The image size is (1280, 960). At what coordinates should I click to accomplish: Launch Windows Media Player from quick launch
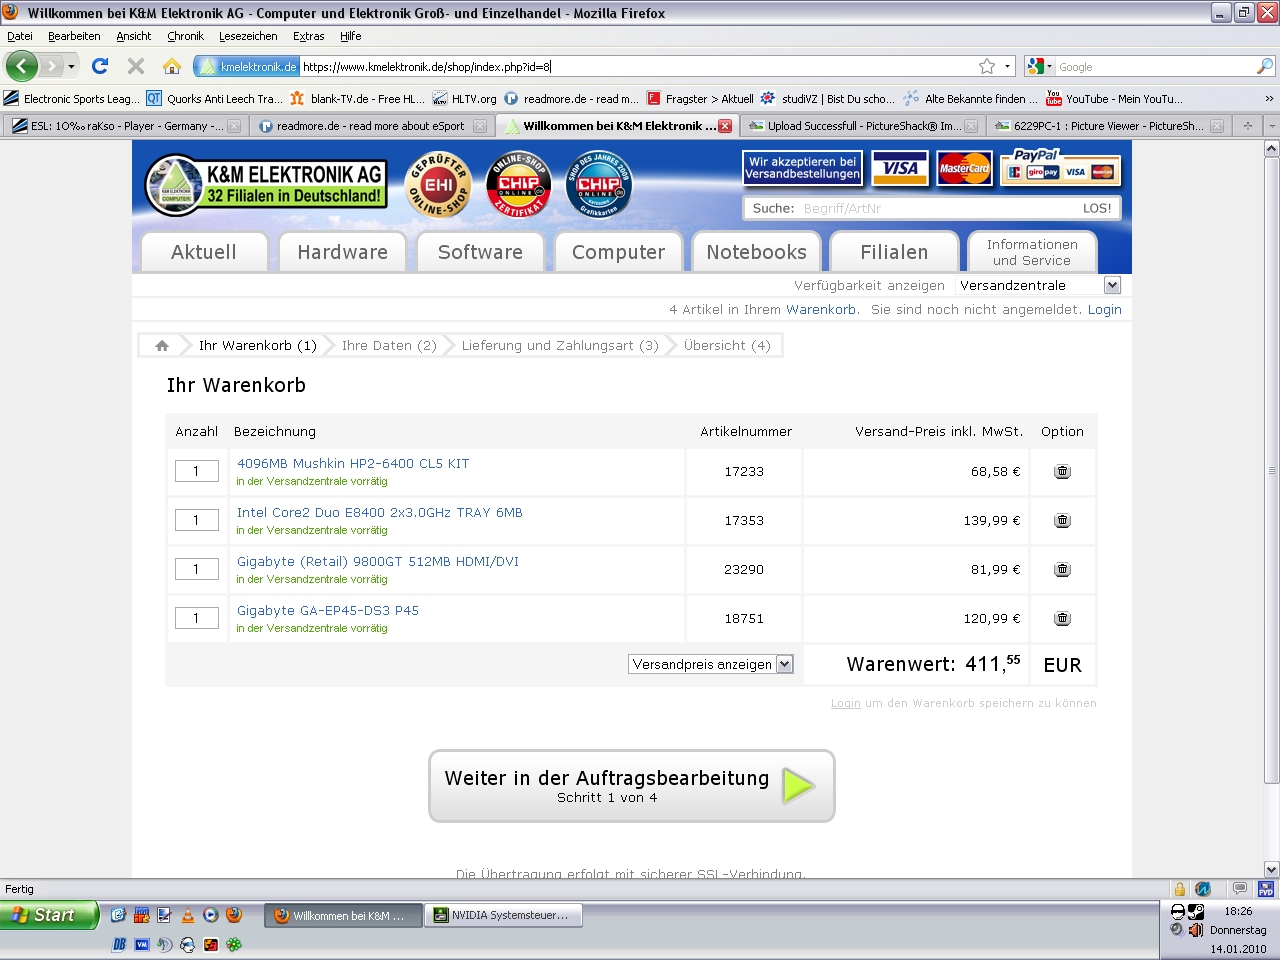pyautogui.click(x=210, y=915)
